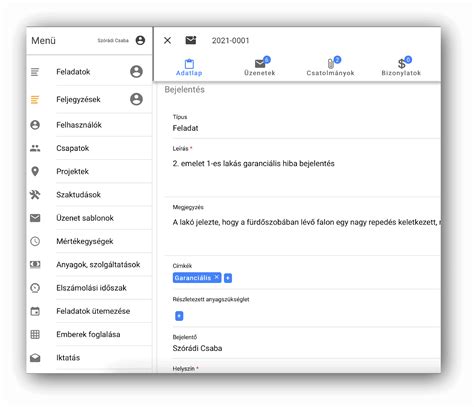Image resolution: width=474 pixels, height=407 pixels.
Task: Click the account icon in Menü header
Action: pos(140,40)
